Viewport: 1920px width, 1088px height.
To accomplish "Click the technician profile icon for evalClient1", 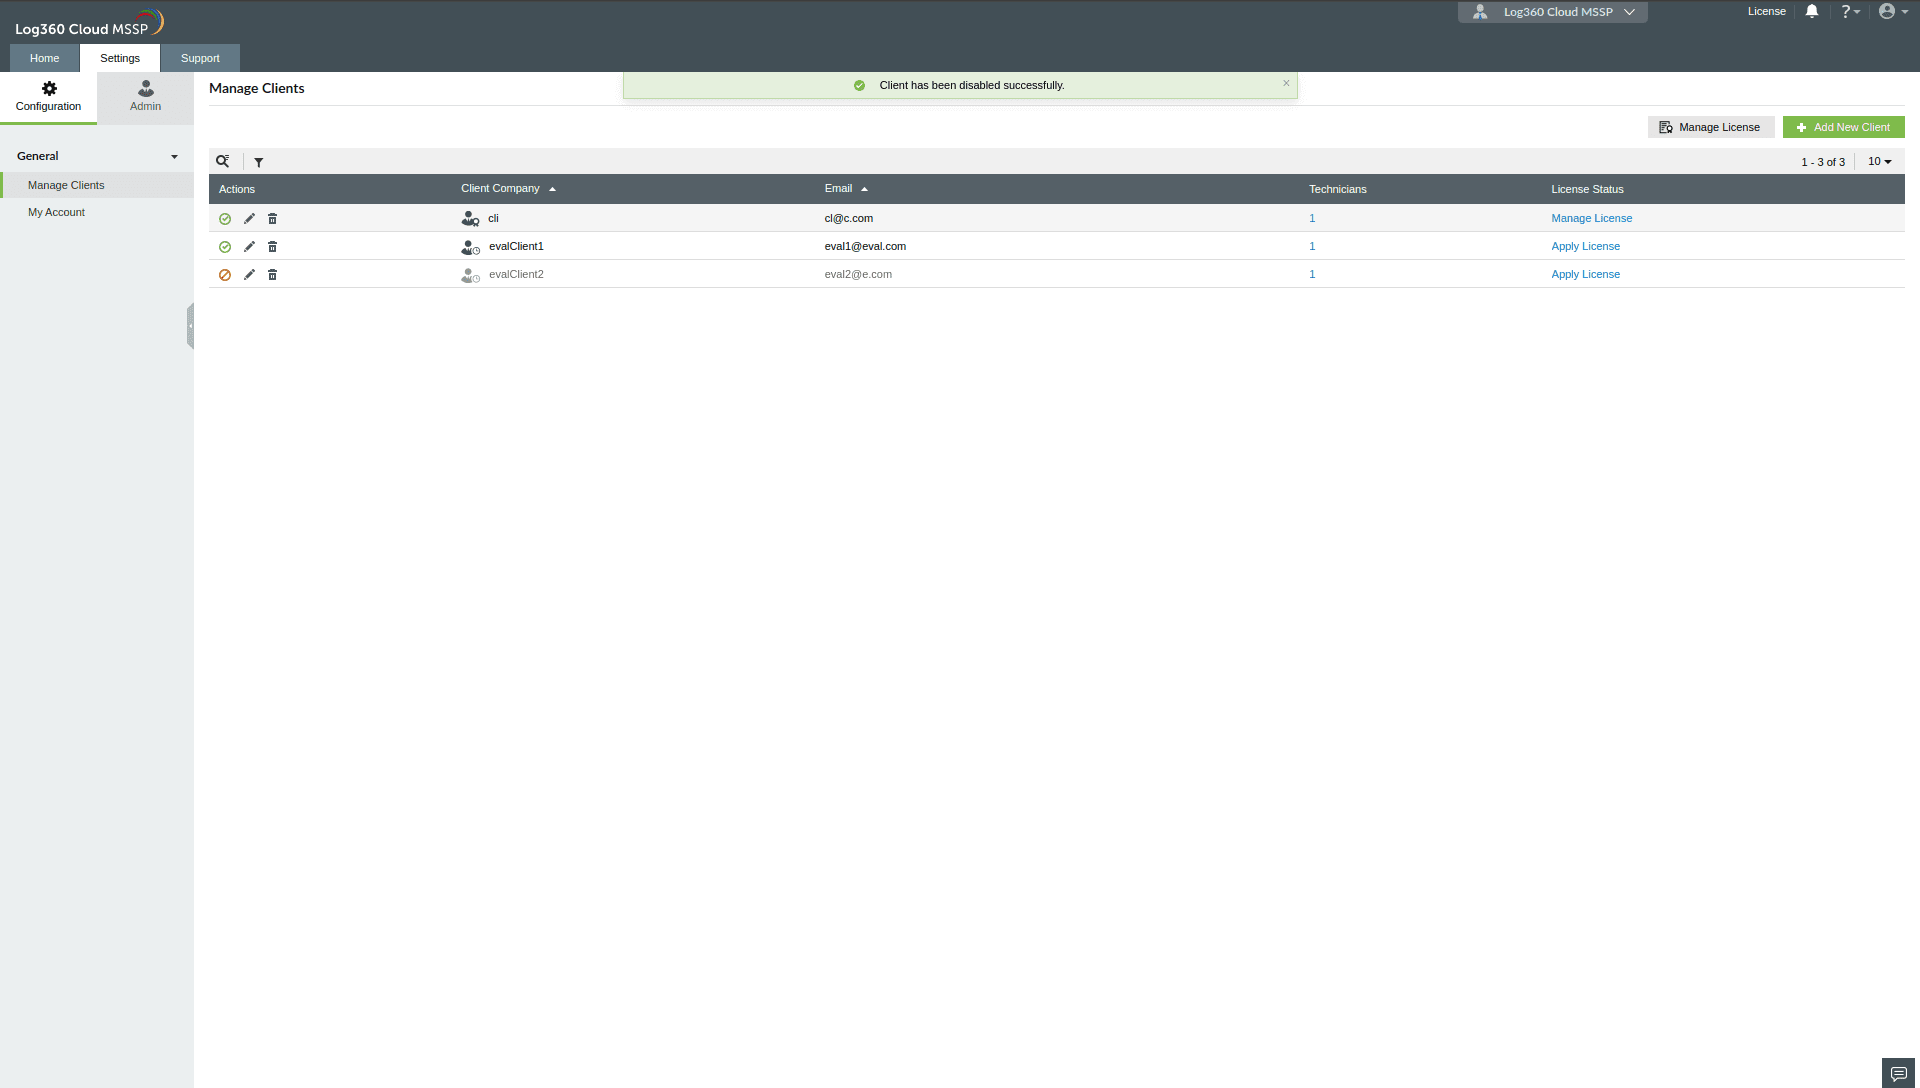I will pyautogui.click(x=469, y=247).
